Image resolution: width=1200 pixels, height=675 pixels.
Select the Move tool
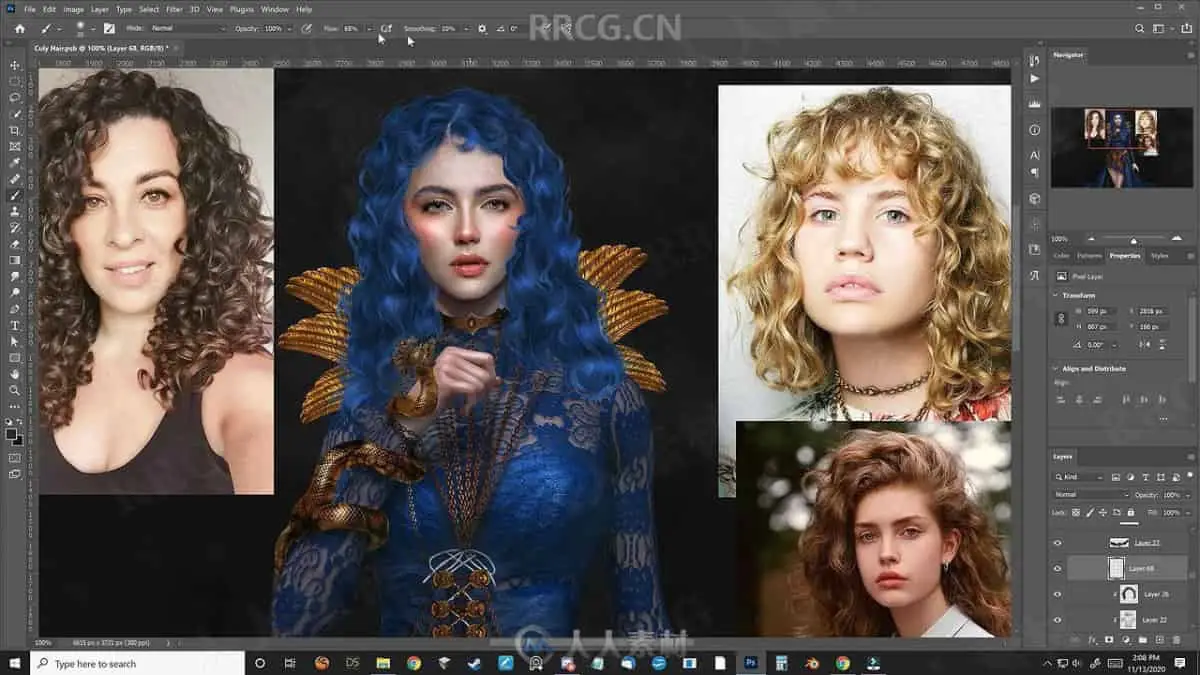15,65
